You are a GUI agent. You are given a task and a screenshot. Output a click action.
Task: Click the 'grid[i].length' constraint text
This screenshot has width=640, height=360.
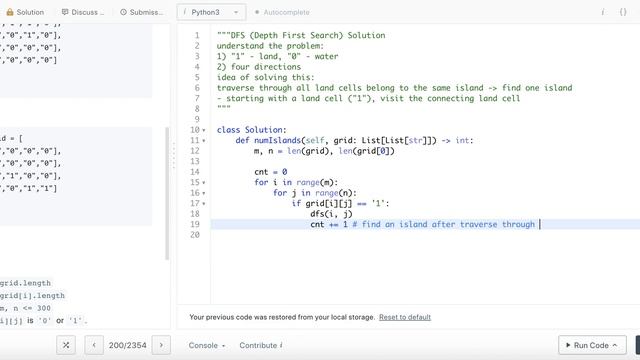pyautogui.click(x=32, y=296)
